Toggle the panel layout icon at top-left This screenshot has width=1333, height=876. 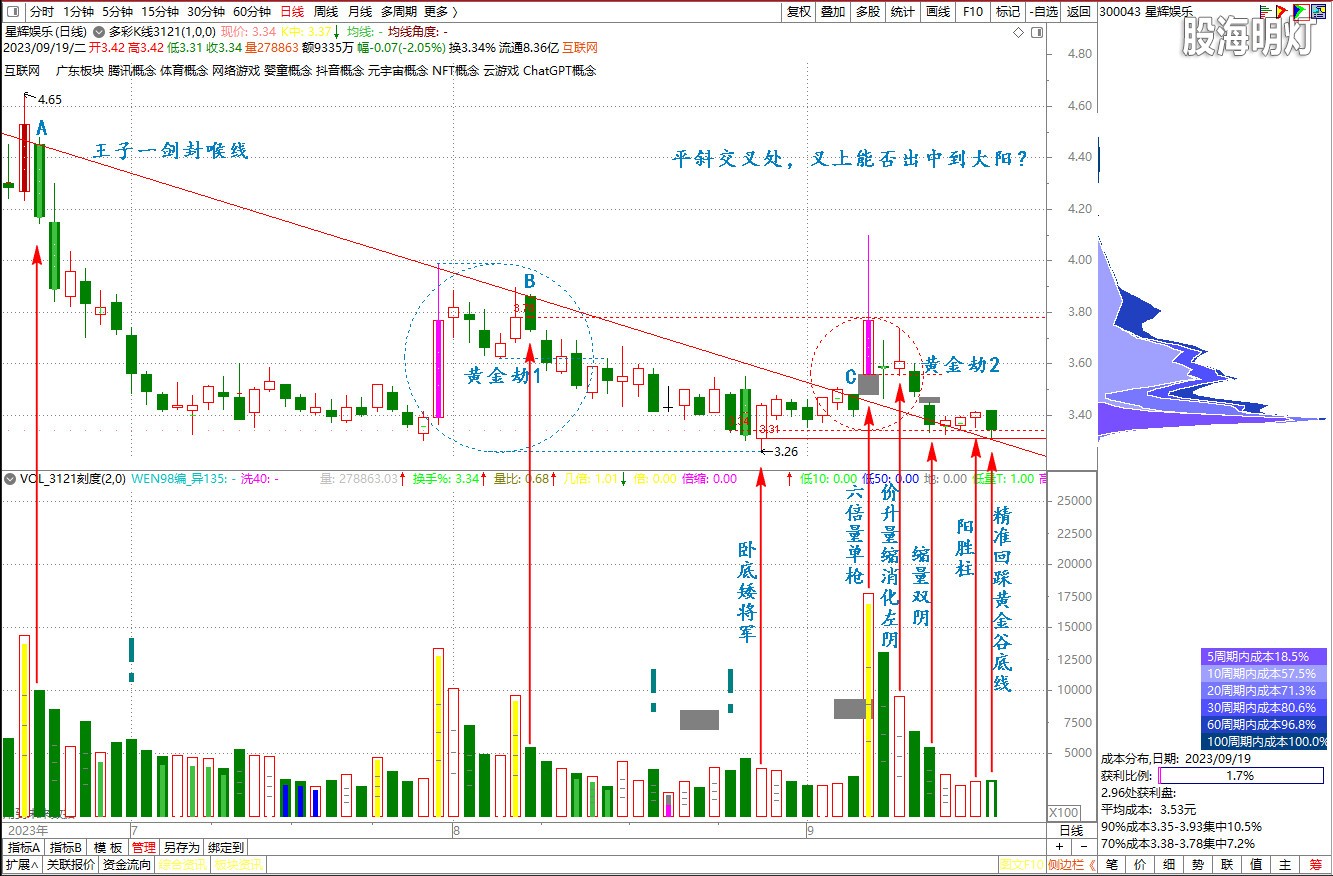[x=12, y=12]
